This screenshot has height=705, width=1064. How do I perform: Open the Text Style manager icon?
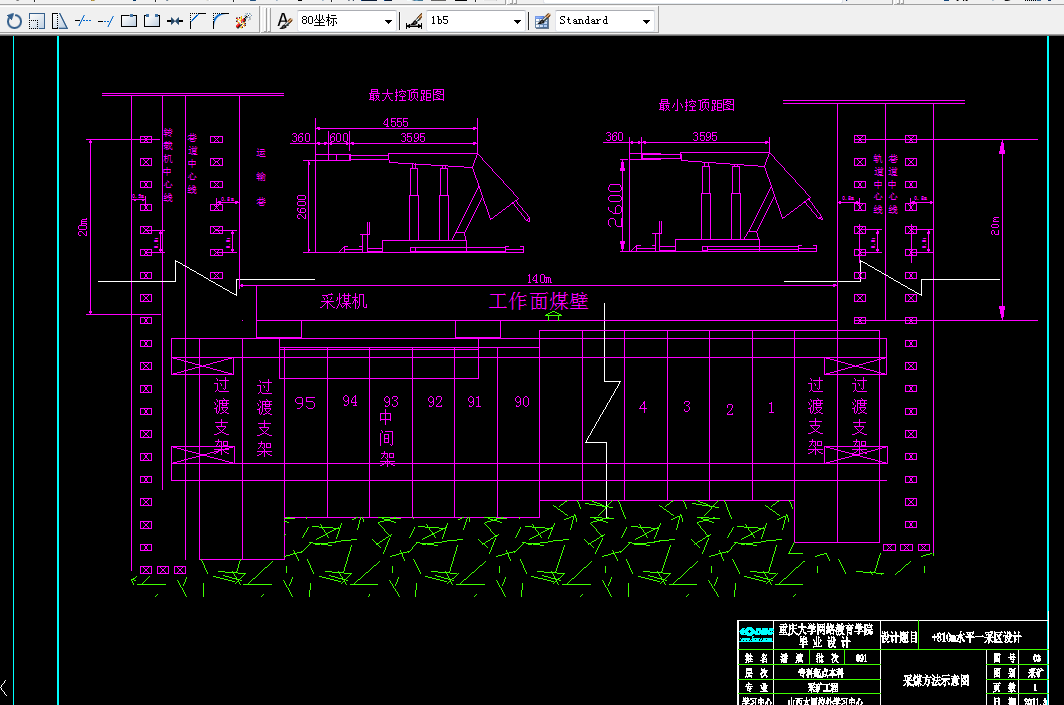(285, 21)
